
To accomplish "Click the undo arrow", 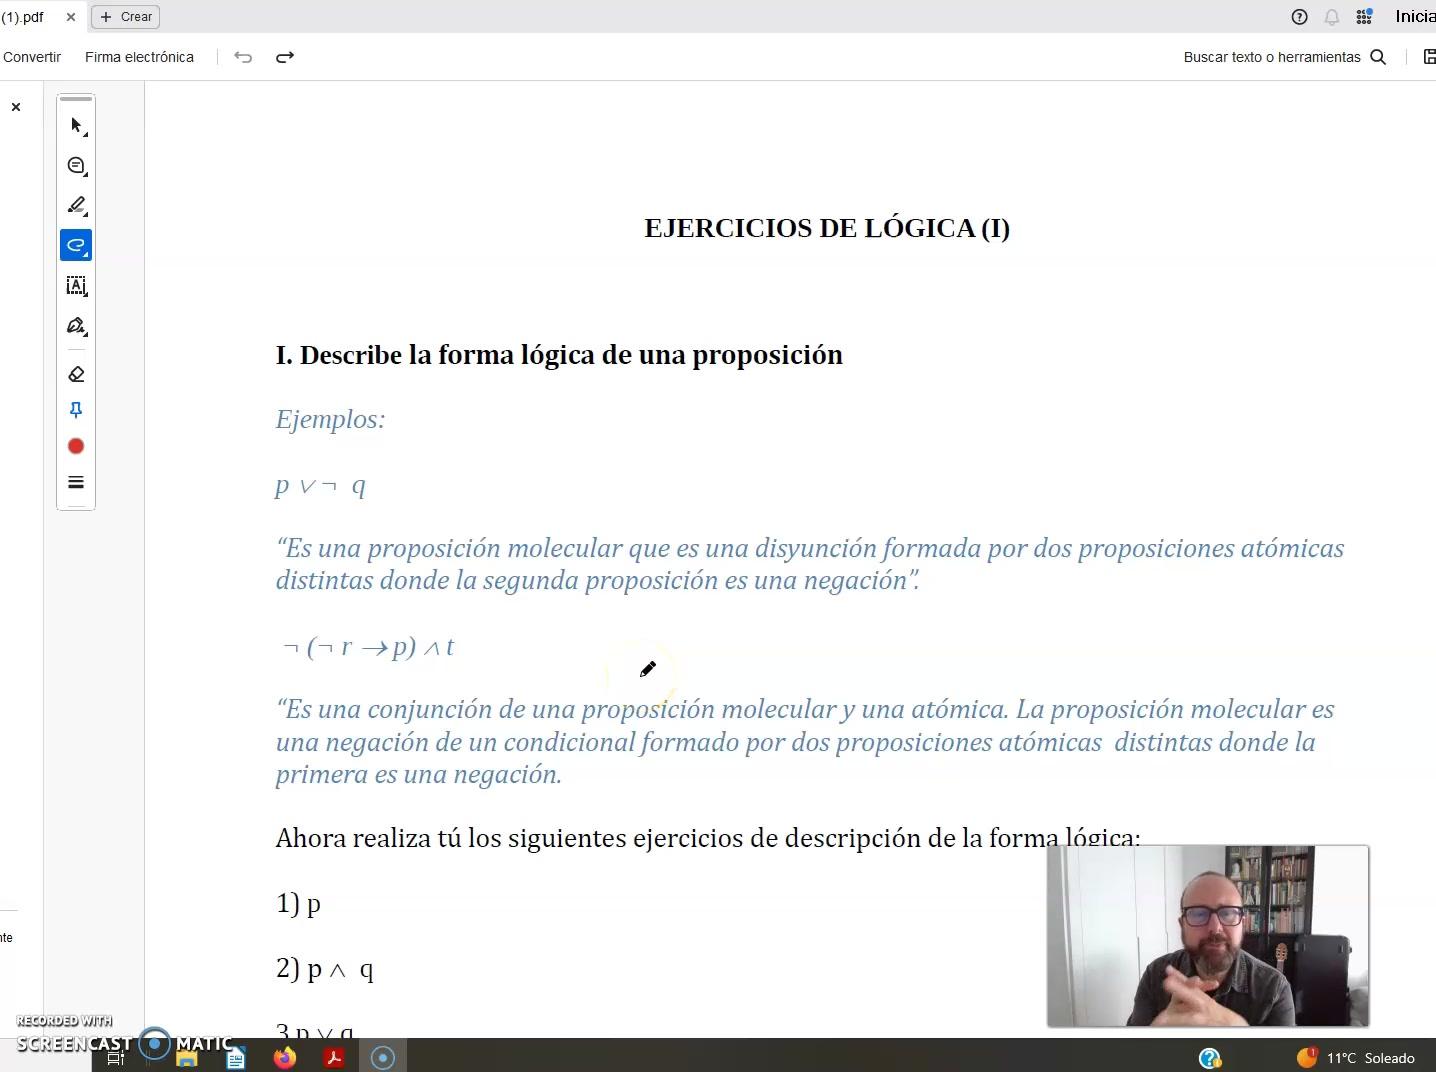I will (x=243, y=57).
